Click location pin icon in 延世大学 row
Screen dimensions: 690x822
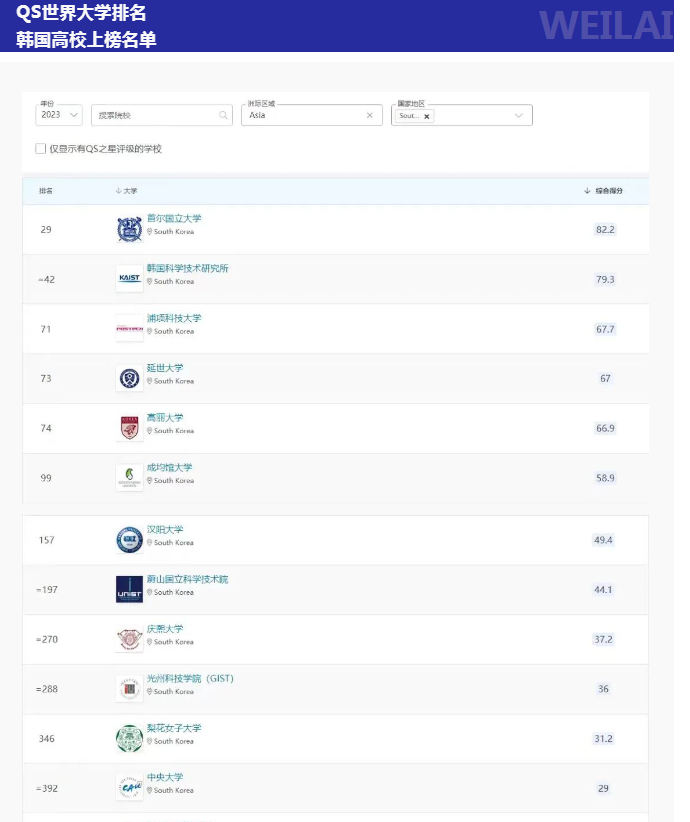point(149,381)
